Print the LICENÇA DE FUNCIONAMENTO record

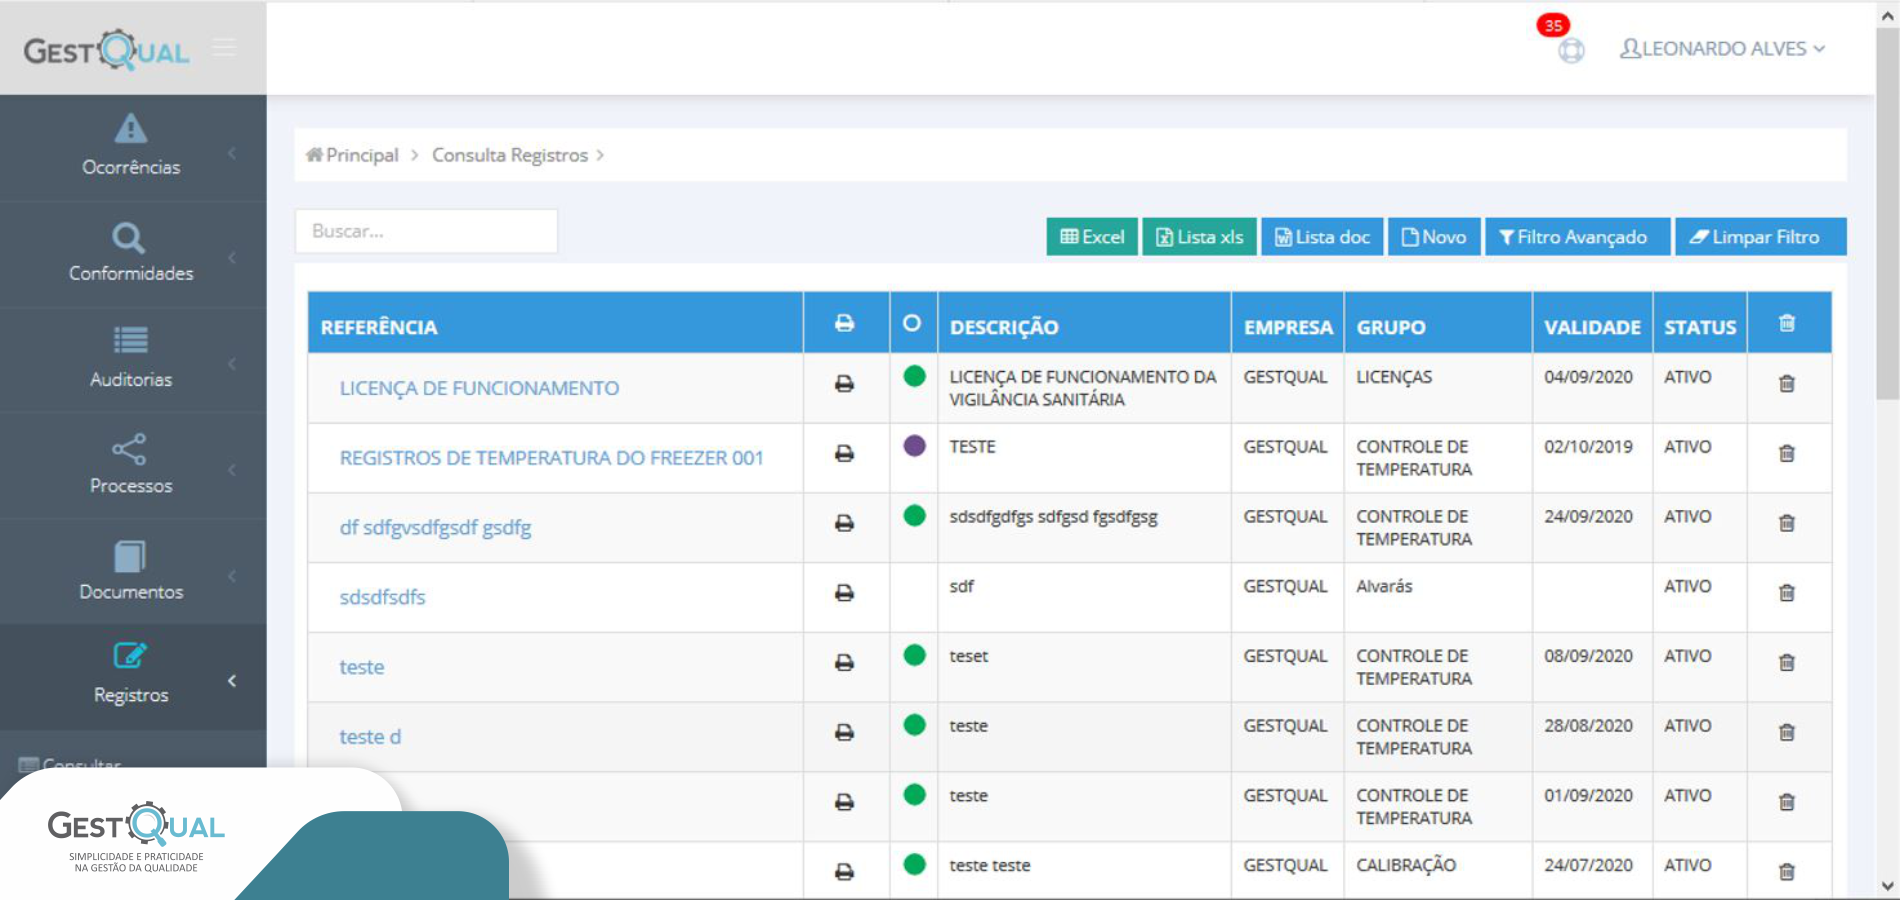point(845,384)
